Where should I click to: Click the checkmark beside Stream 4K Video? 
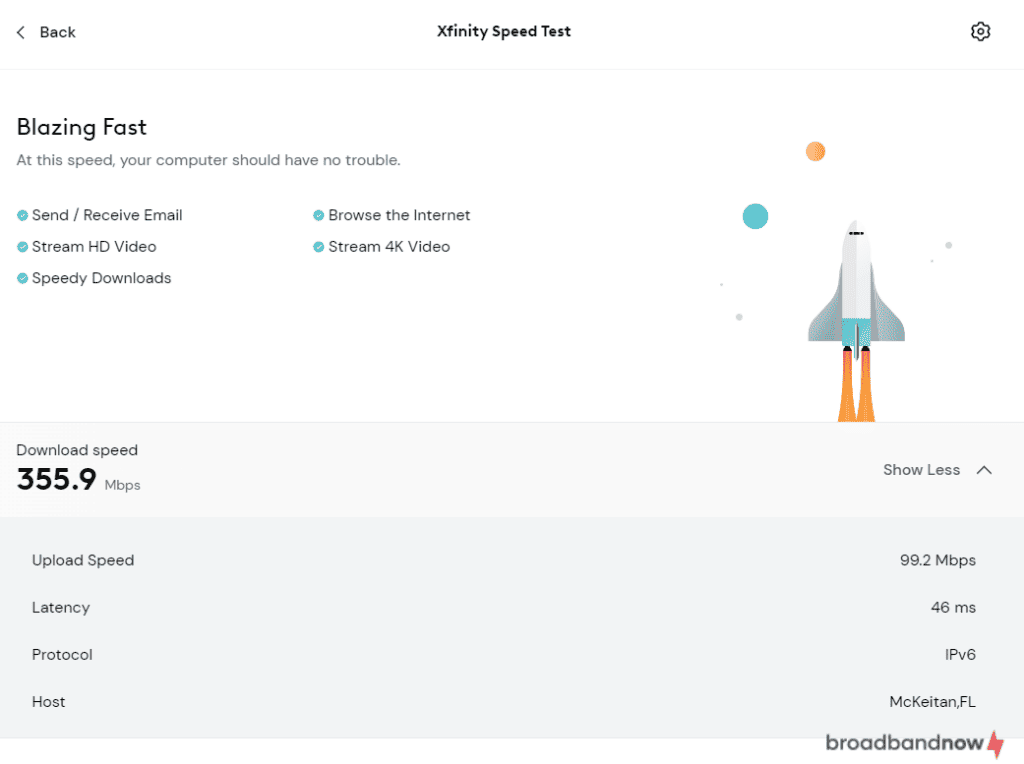pos(318,246)
